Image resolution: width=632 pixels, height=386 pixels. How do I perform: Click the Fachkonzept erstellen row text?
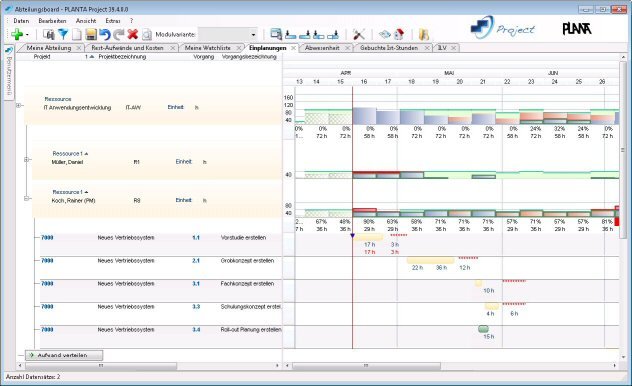point(247,284)
